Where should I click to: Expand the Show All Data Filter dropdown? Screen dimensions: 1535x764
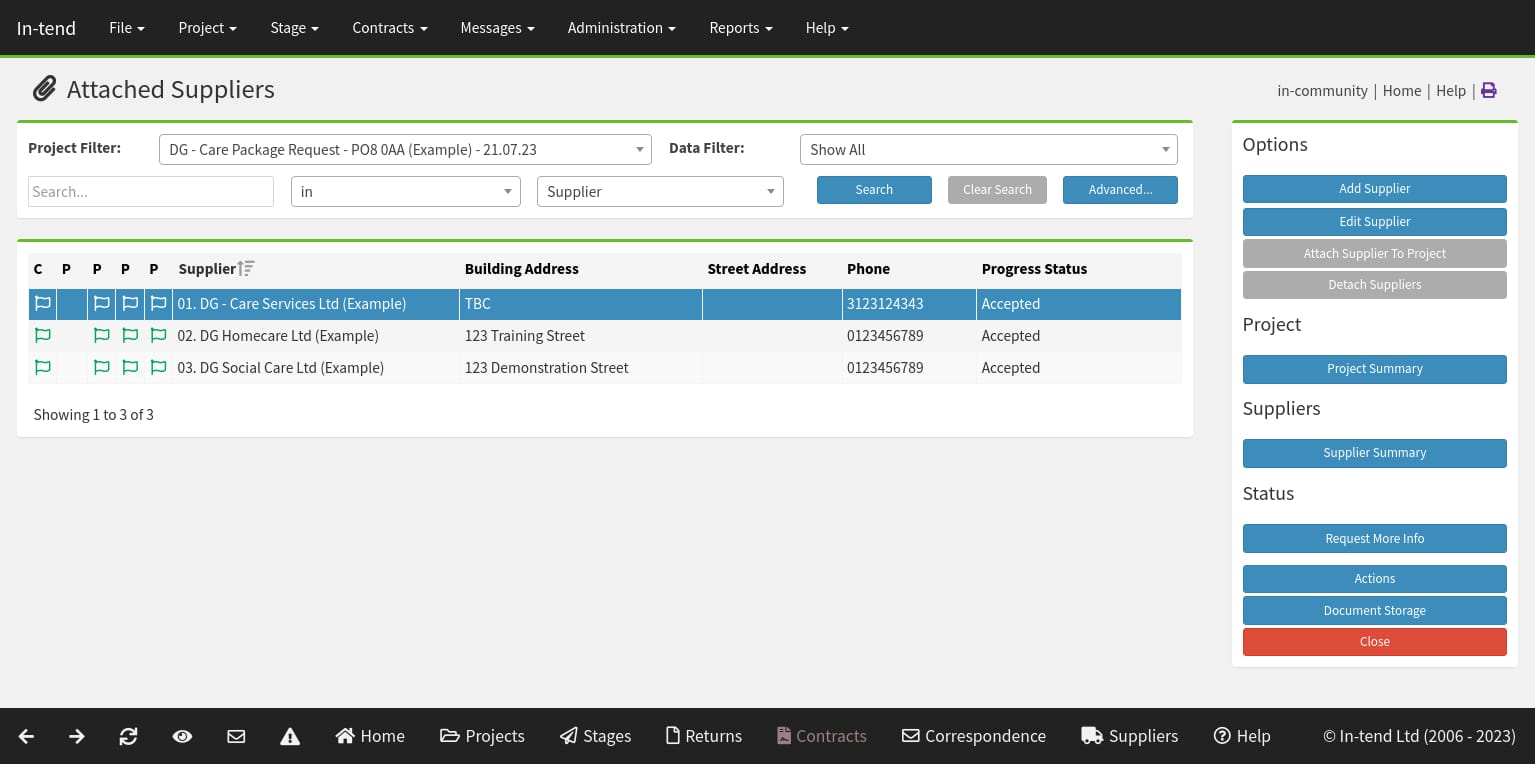988,149
